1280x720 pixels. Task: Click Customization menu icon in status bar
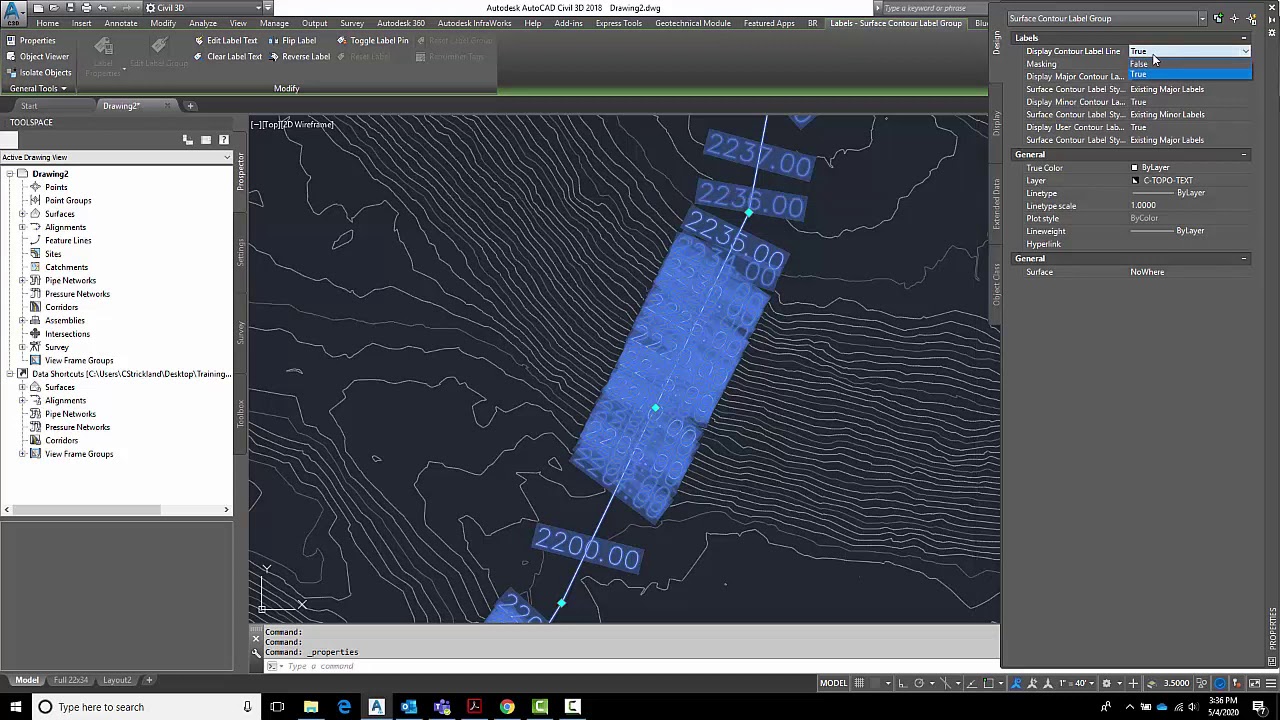coord(1269,683)
